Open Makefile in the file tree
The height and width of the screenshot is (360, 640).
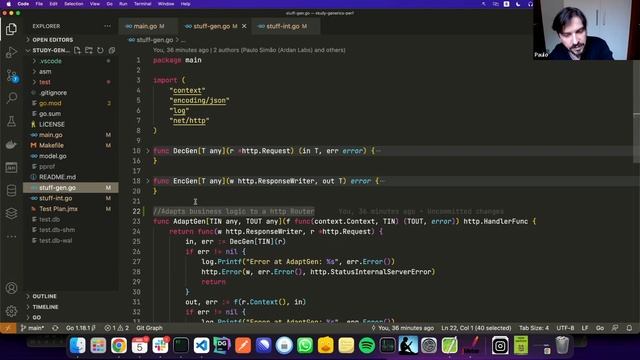click(51, 145)
